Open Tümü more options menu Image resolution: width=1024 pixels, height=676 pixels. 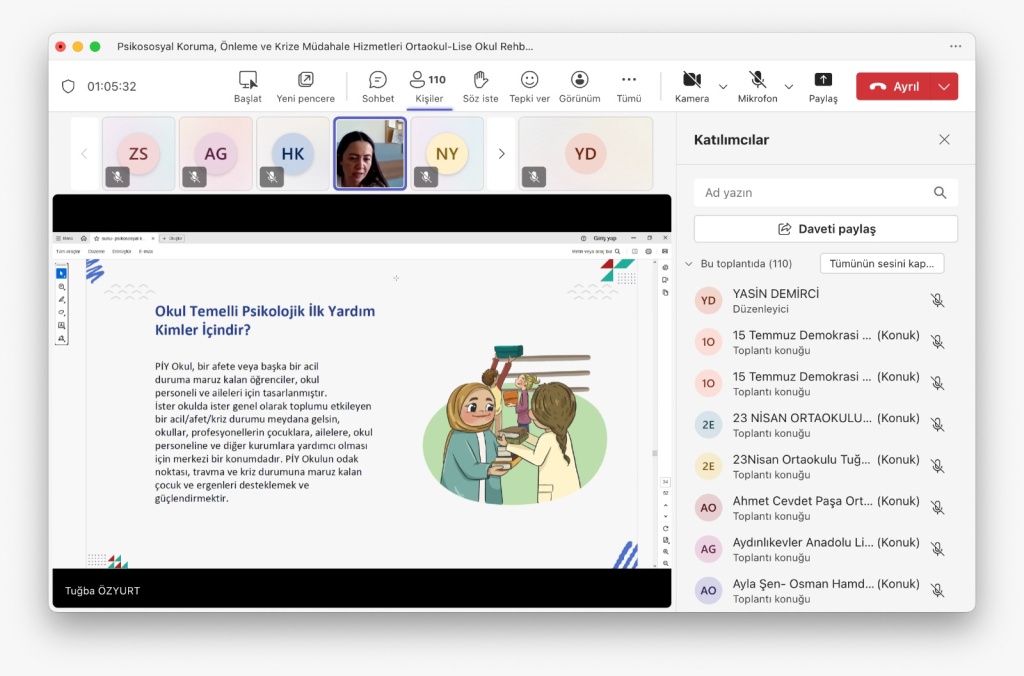pyautogui.click(x=628, y=81)
